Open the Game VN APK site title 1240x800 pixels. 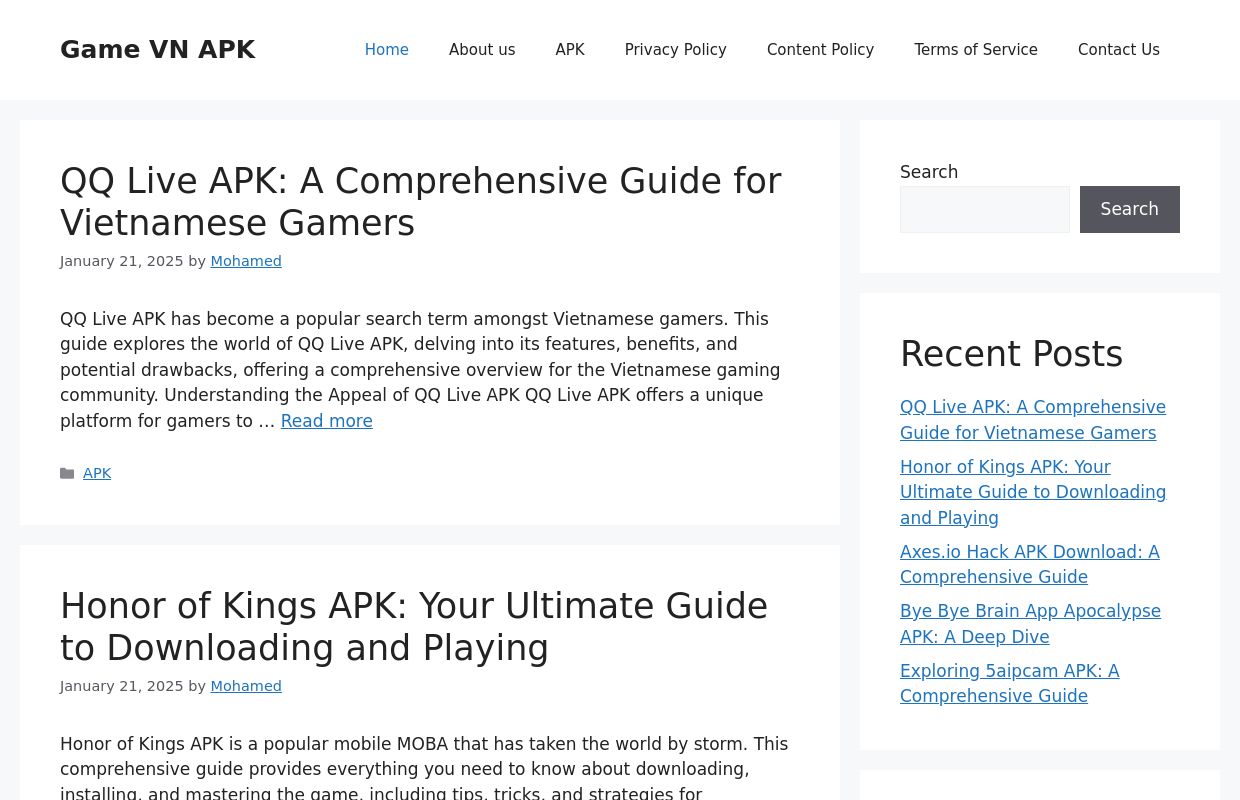(157, 50)
